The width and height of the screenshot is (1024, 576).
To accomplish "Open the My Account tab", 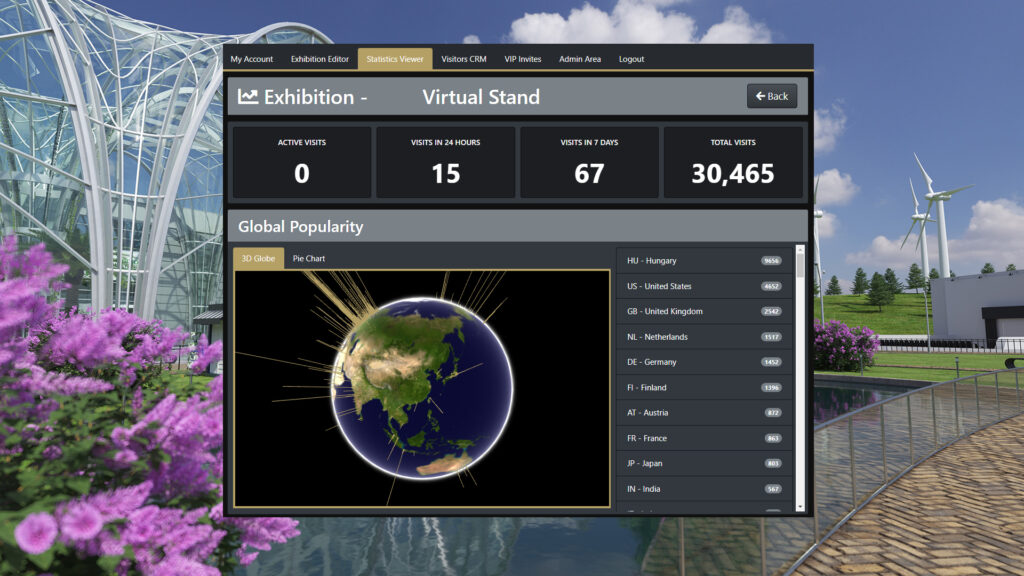I will point(251,59).
